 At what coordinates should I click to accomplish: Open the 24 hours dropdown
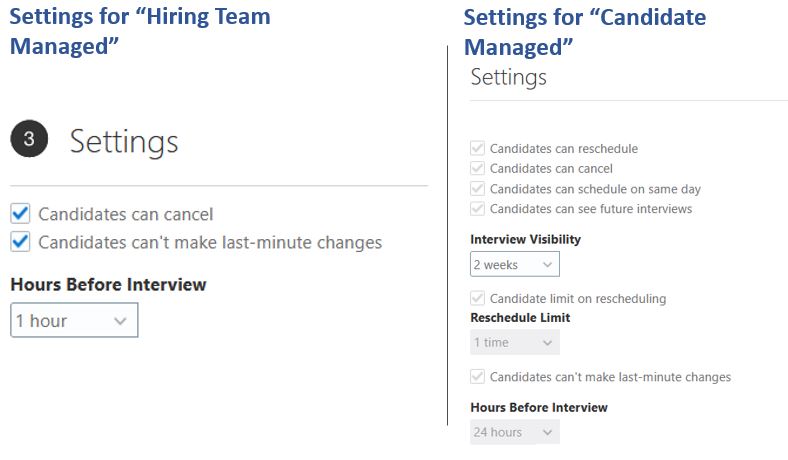click(x=515, y=432)
